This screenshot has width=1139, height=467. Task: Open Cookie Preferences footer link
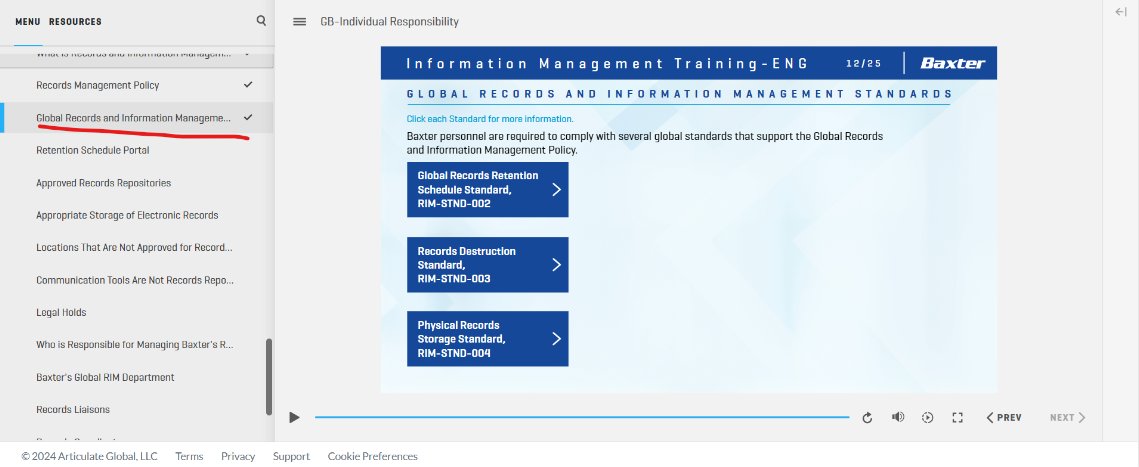[x=373, y=456]
